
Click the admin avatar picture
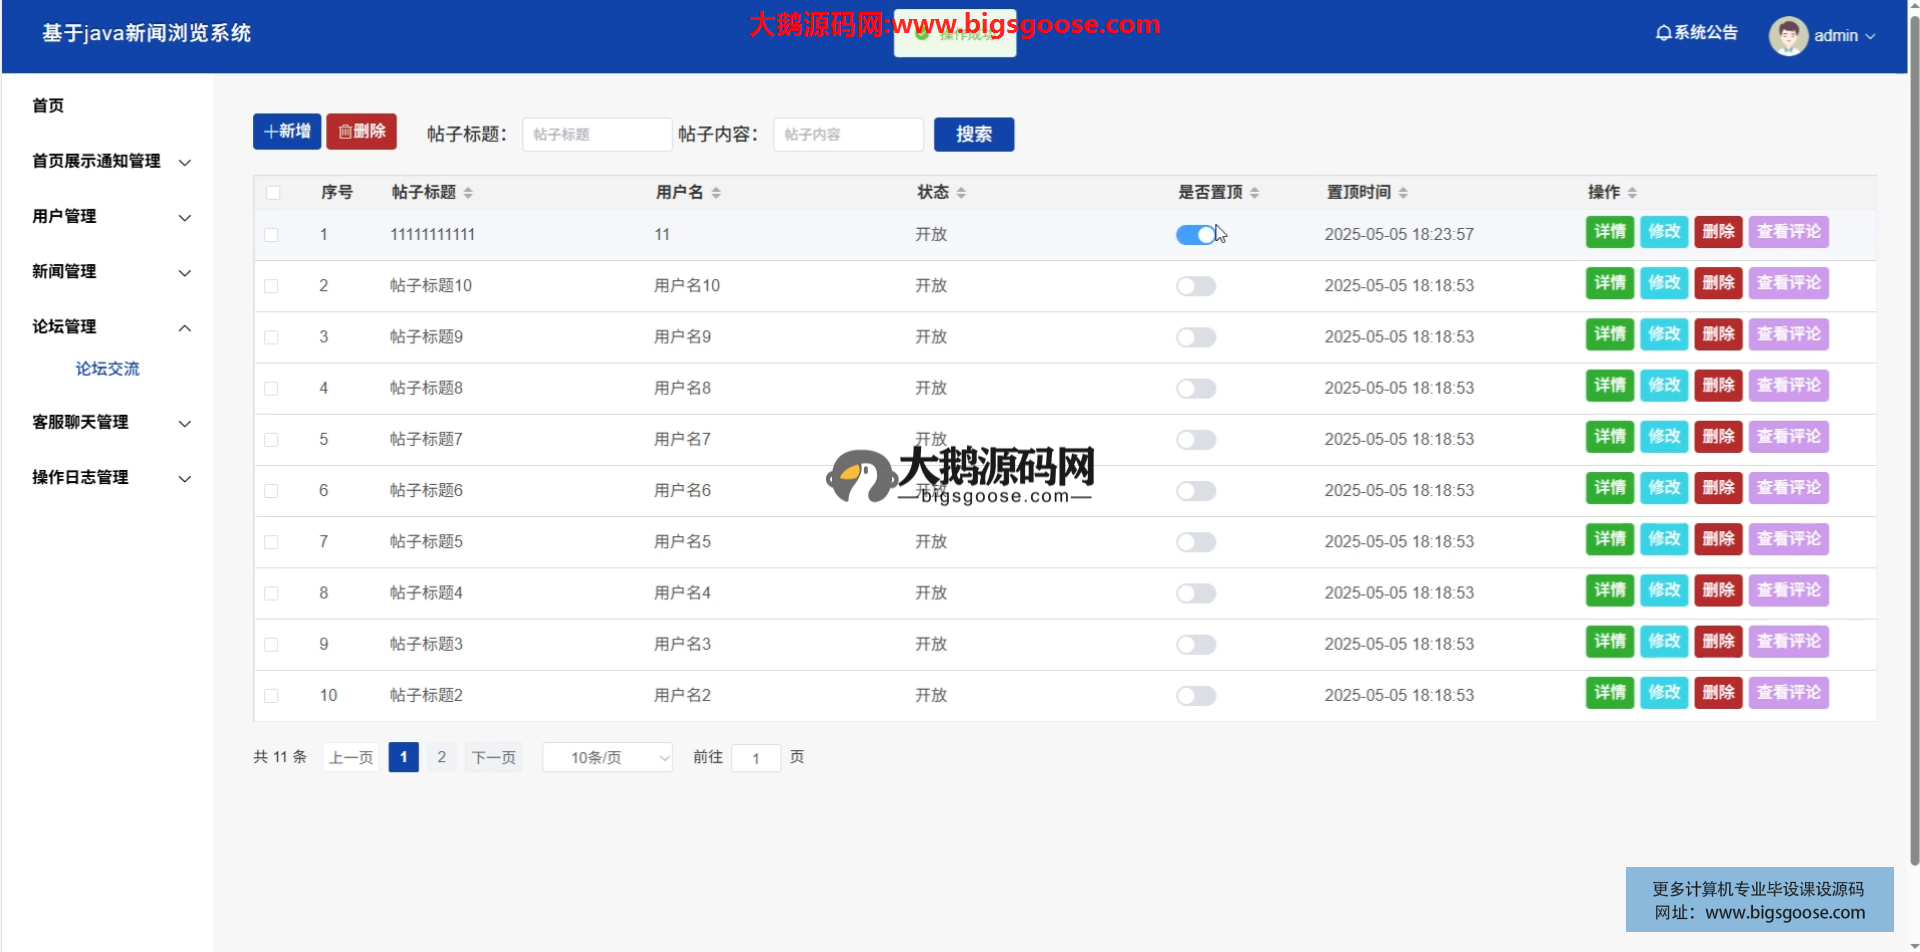[x=1788, y=36]
